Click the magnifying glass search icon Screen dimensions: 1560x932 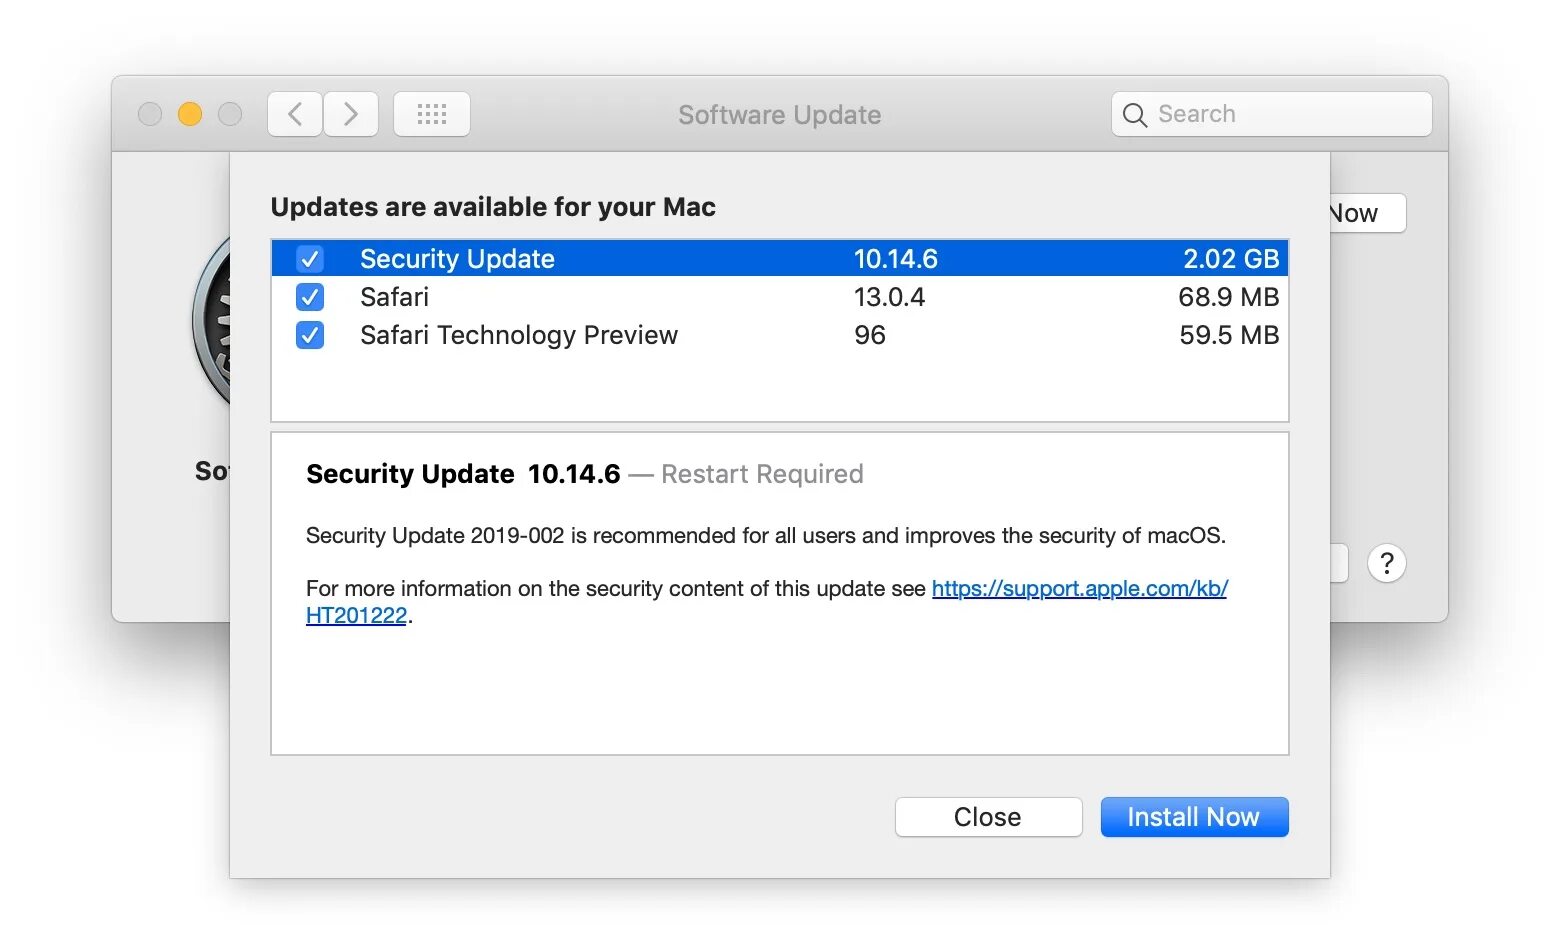[1134, 115]
